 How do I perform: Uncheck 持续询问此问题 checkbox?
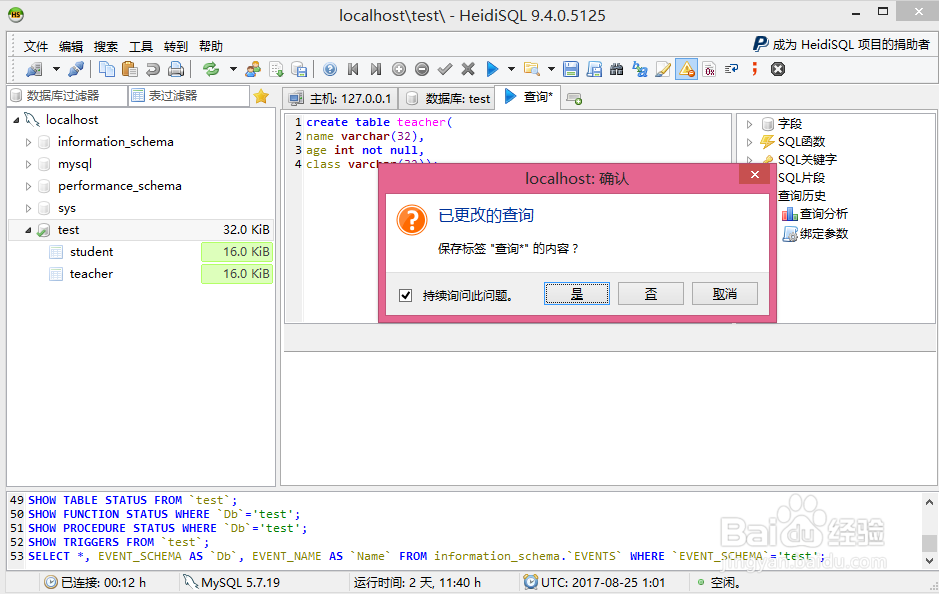405,295
